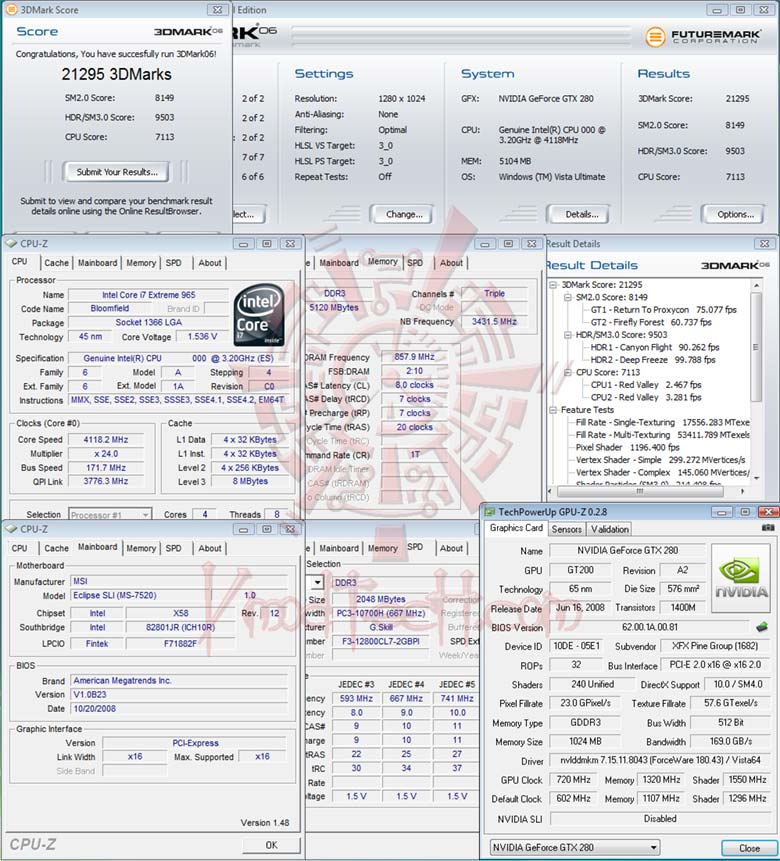Click the GPU-Z title bar app icon

pos(489,512)
